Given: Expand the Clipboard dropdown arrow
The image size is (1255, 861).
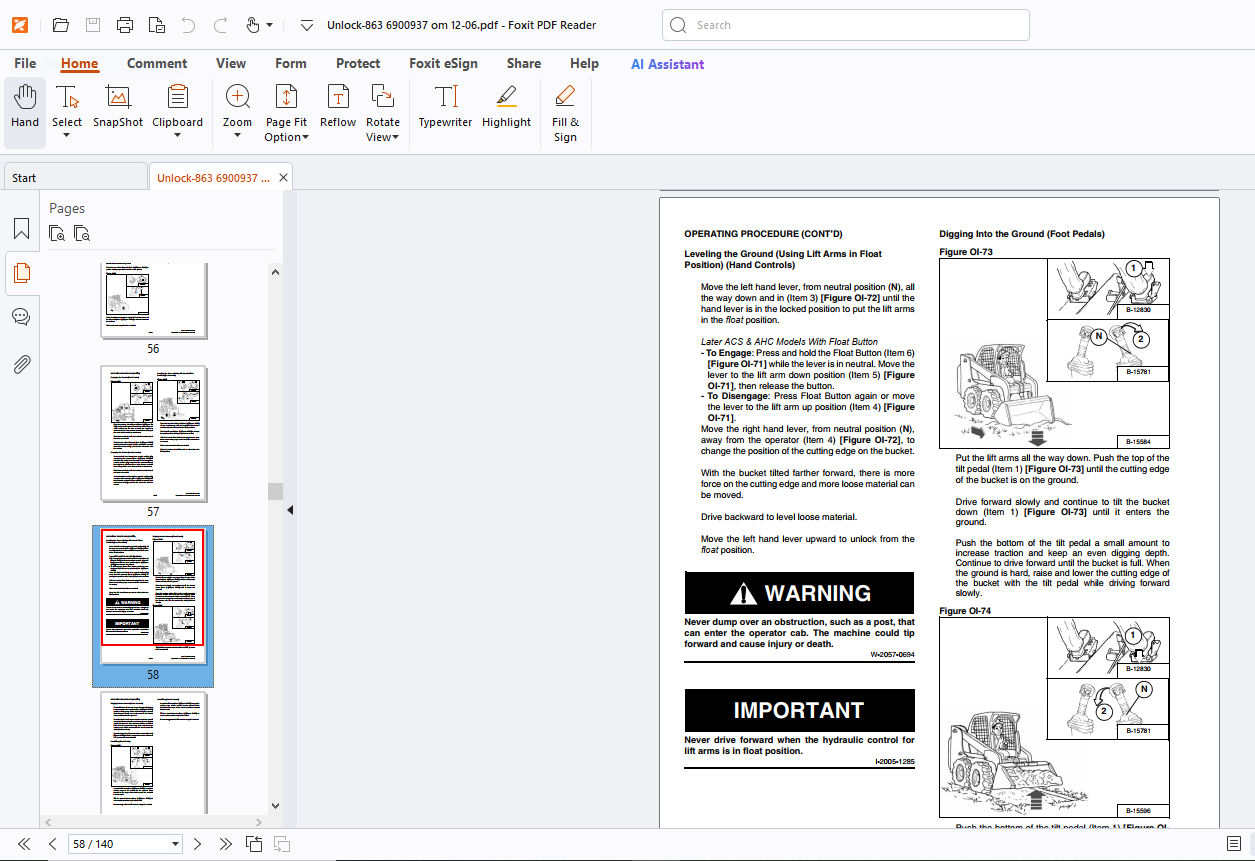Looking at the screenshot, I should pos(177,136).
